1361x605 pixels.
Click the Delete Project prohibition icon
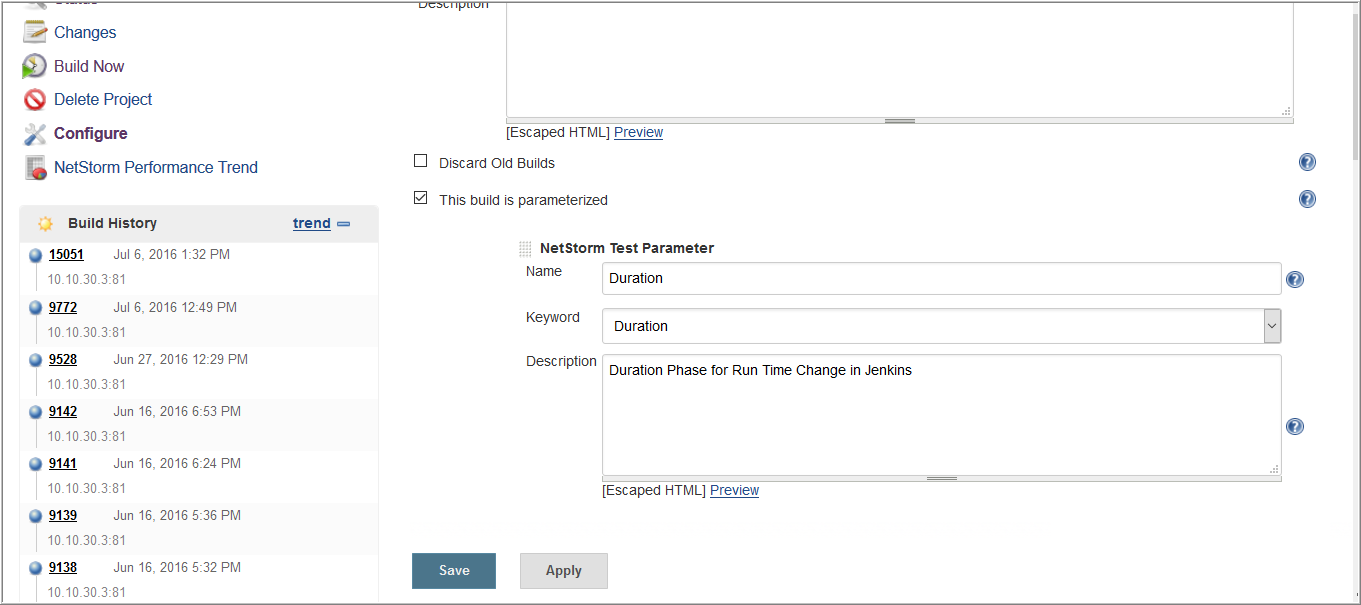click(35, 100)
